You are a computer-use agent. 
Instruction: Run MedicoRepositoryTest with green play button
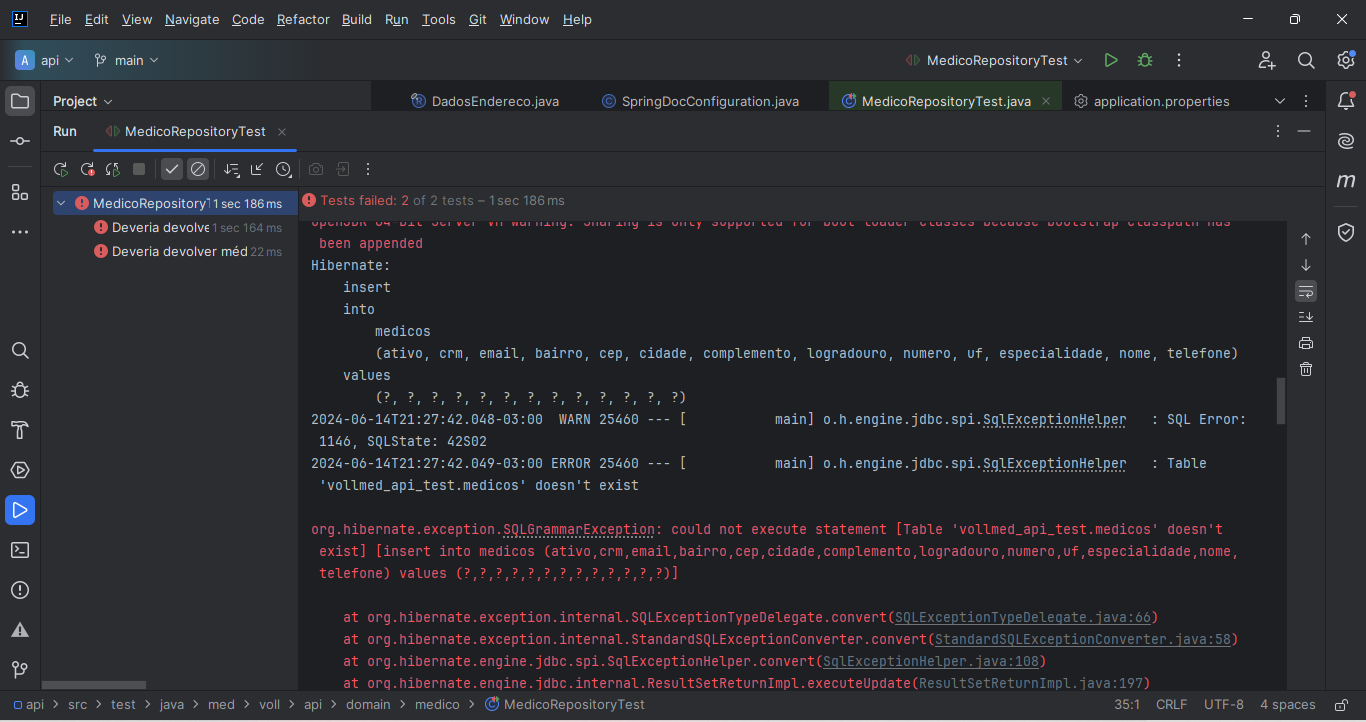(x=1111, y=60)
